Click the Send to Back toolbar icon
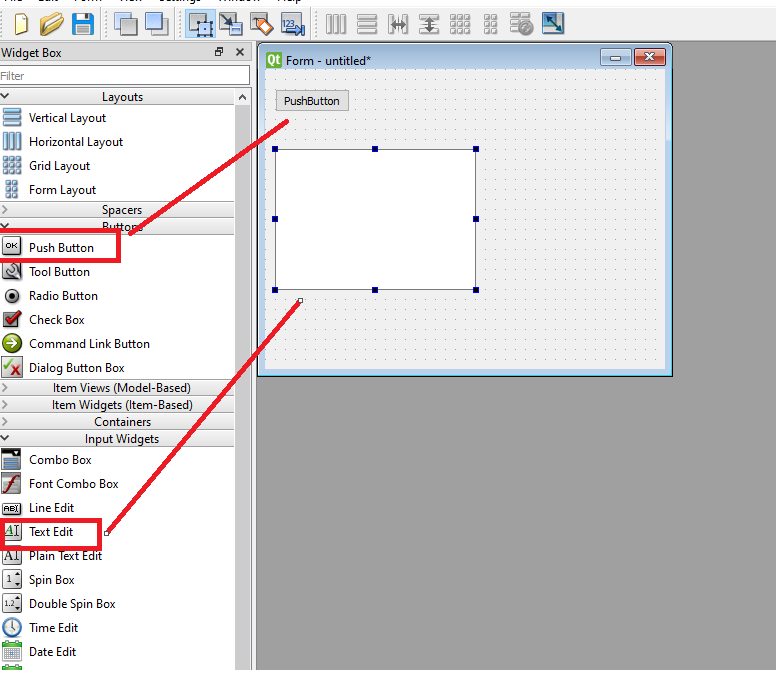 pyautogui.click(x=126, y=24)
